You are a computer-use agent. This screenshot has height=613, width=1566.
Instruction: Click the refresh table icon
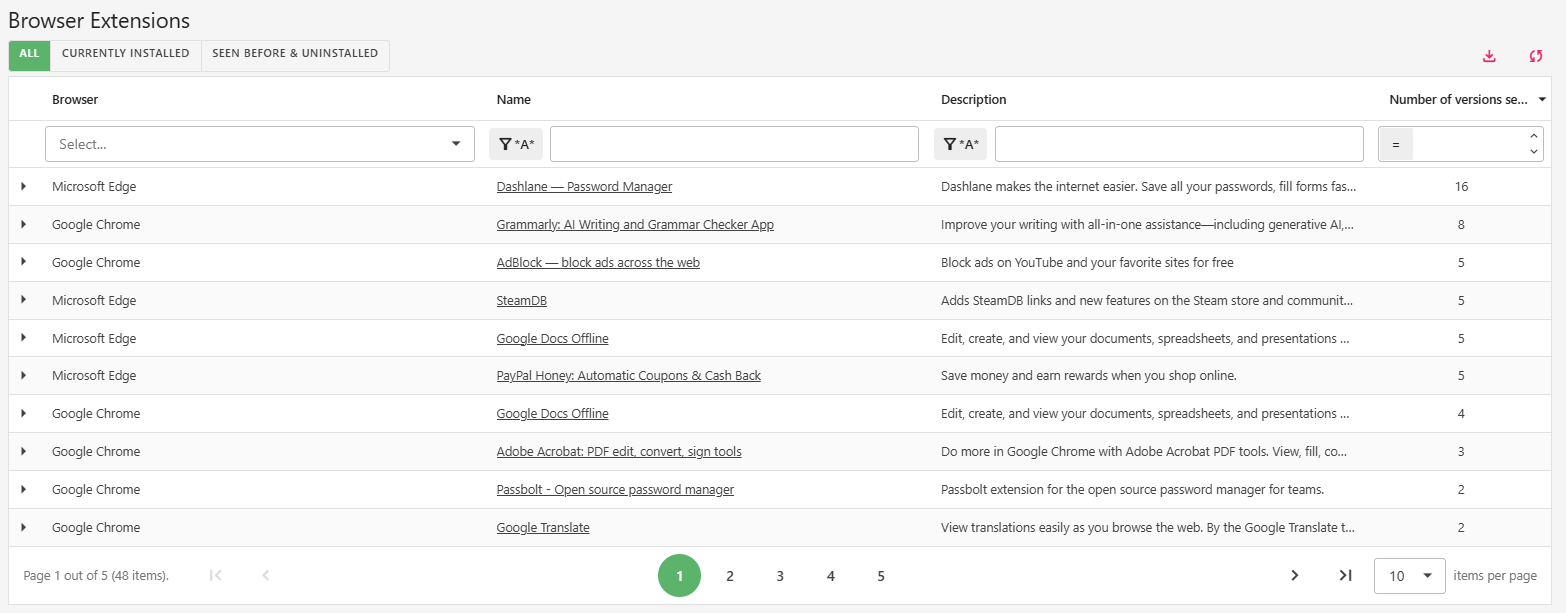1536,56
